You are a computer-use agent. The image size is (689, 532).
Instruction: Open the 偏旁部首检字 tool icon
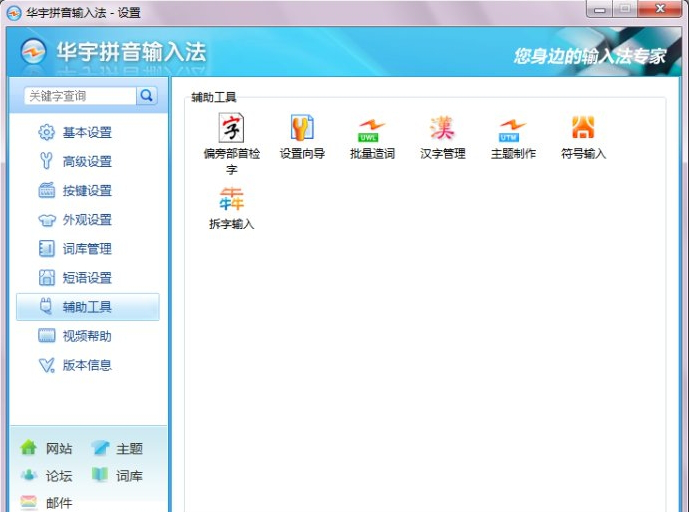(231, 128)
